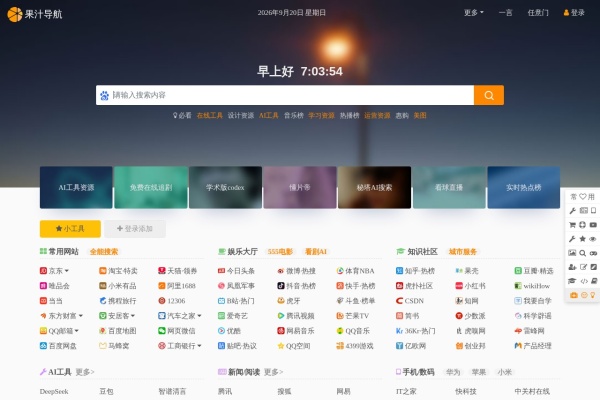Open the 秘塔AI搜索 card

[374, 188]
